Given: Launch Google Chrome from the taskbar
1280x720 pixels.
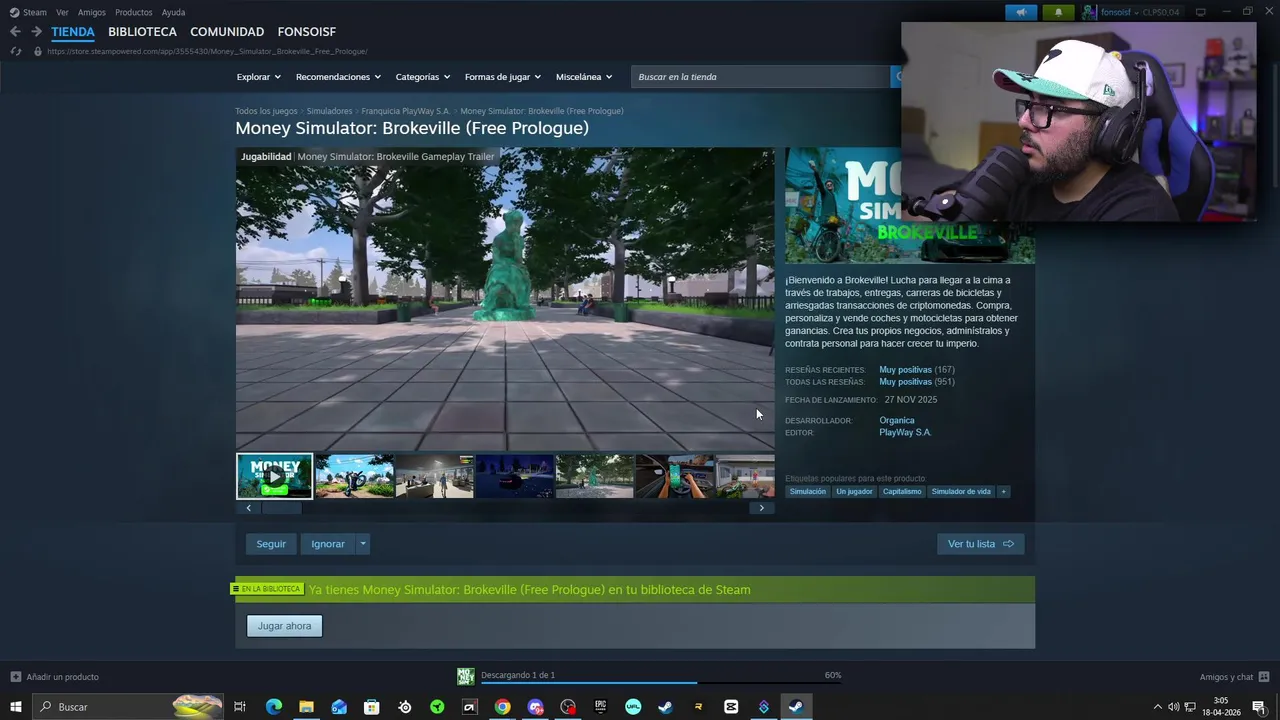Looking at the screenshot, I should (502, 707).
